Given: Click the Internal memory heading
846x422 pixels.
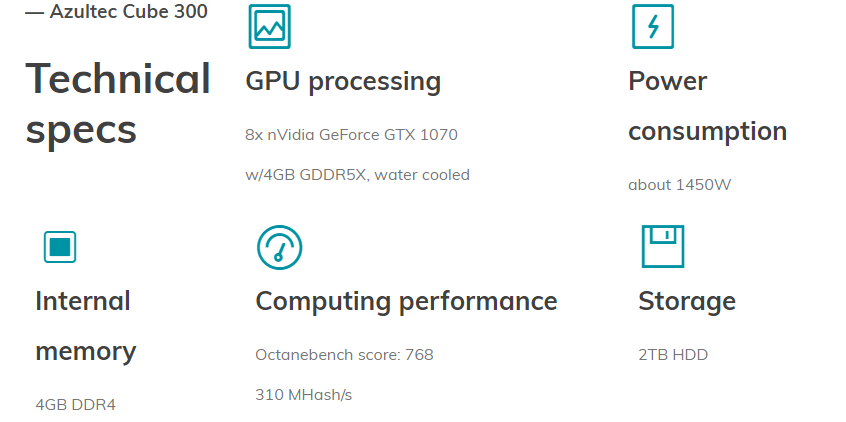Looking at the screenshot, I should click(x=85, y=326).
